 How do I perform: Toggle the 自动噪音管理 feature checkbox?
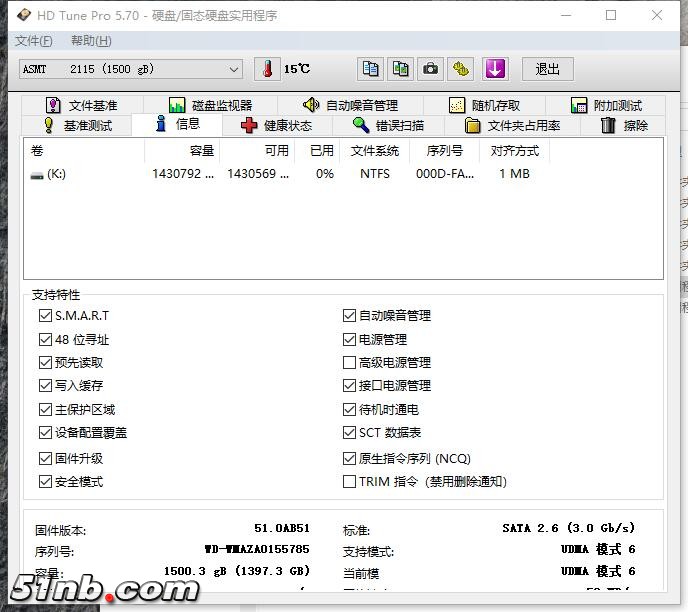[x=349, y=315]
